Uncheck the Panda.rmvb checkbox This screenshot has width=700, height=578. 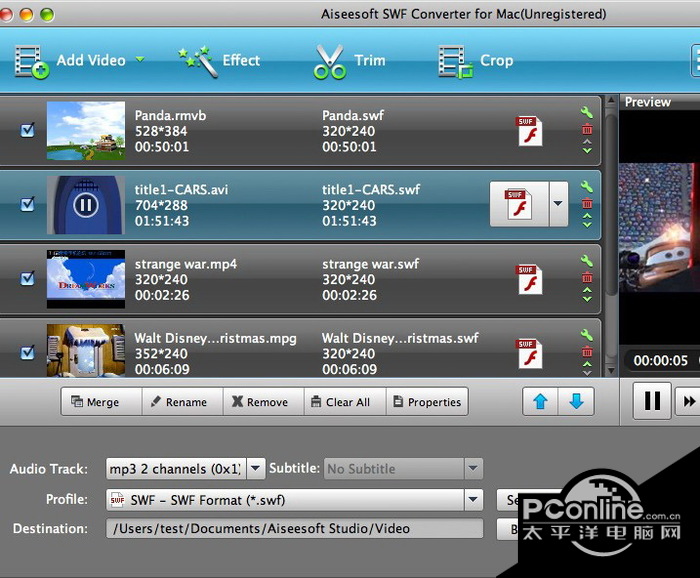[x=27, y=130]
